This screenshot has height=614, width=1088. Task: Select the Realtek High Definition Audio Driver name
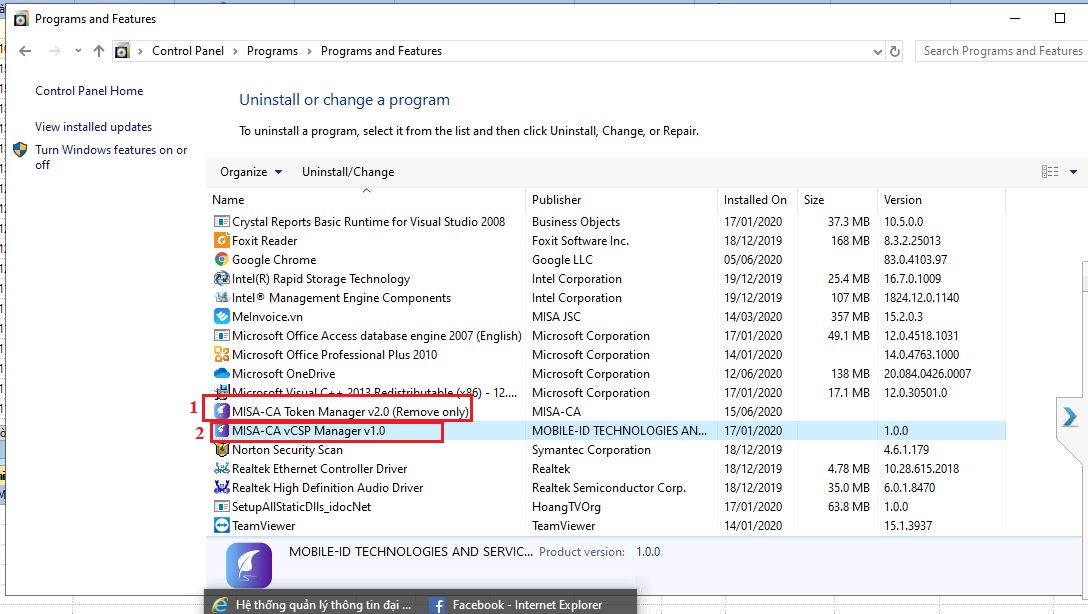pyautogui.click(x=328, y=488)
